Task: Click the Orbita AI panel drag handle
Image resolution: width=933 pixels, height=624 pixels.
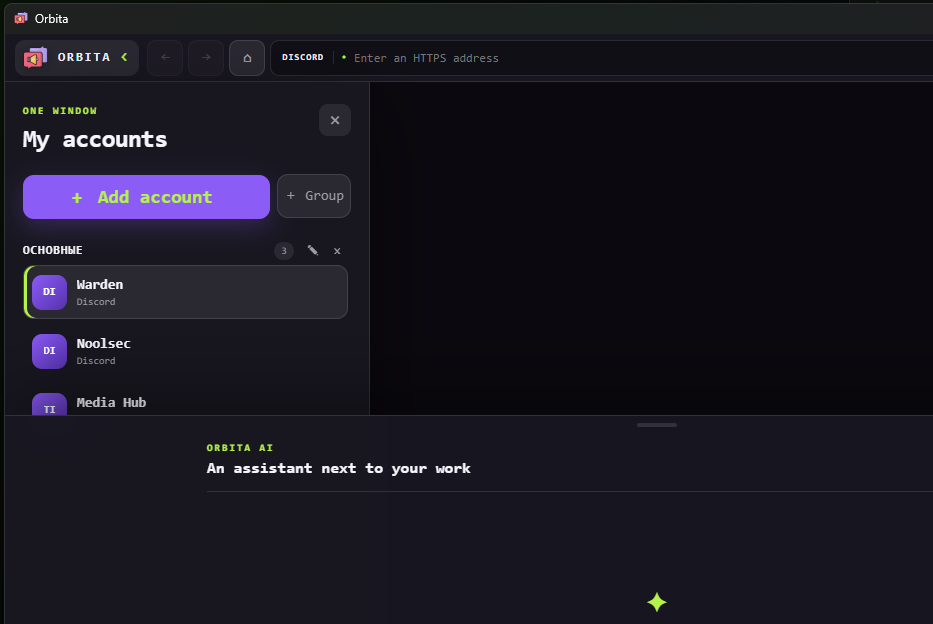Action: [657, 425]
